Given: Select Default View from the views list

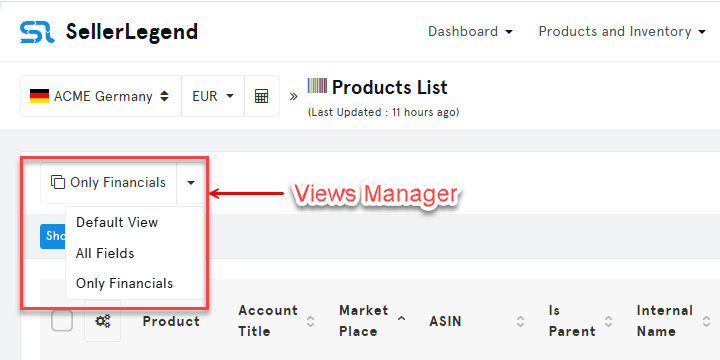Looking at the screenshot, I should pyautogui.click(x=117, y=222).
